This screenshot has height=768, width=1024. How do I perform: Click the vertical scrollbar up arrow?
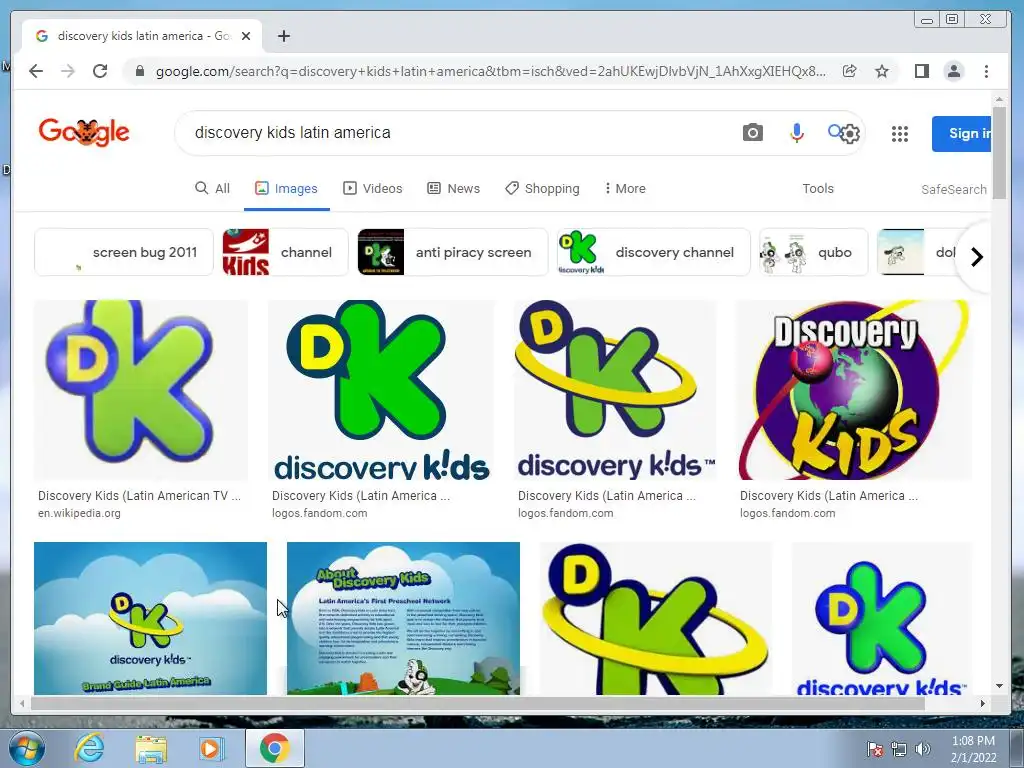pos(999,100)
